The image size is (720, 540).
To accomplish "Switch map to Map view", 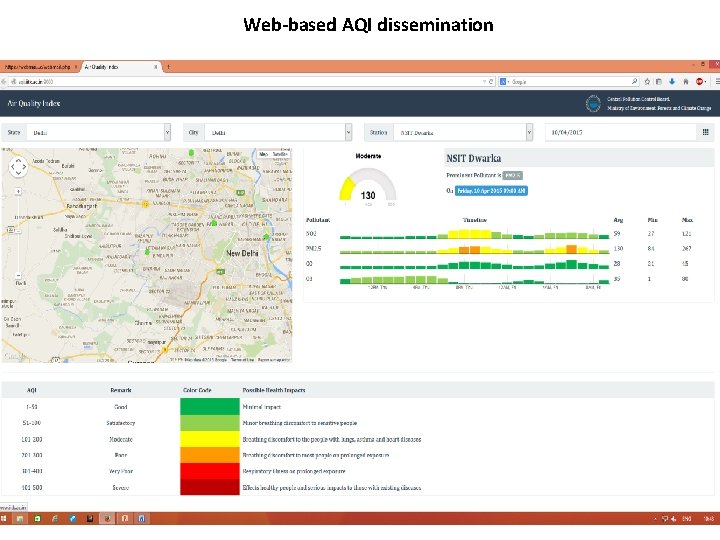I will pos(264,154).
